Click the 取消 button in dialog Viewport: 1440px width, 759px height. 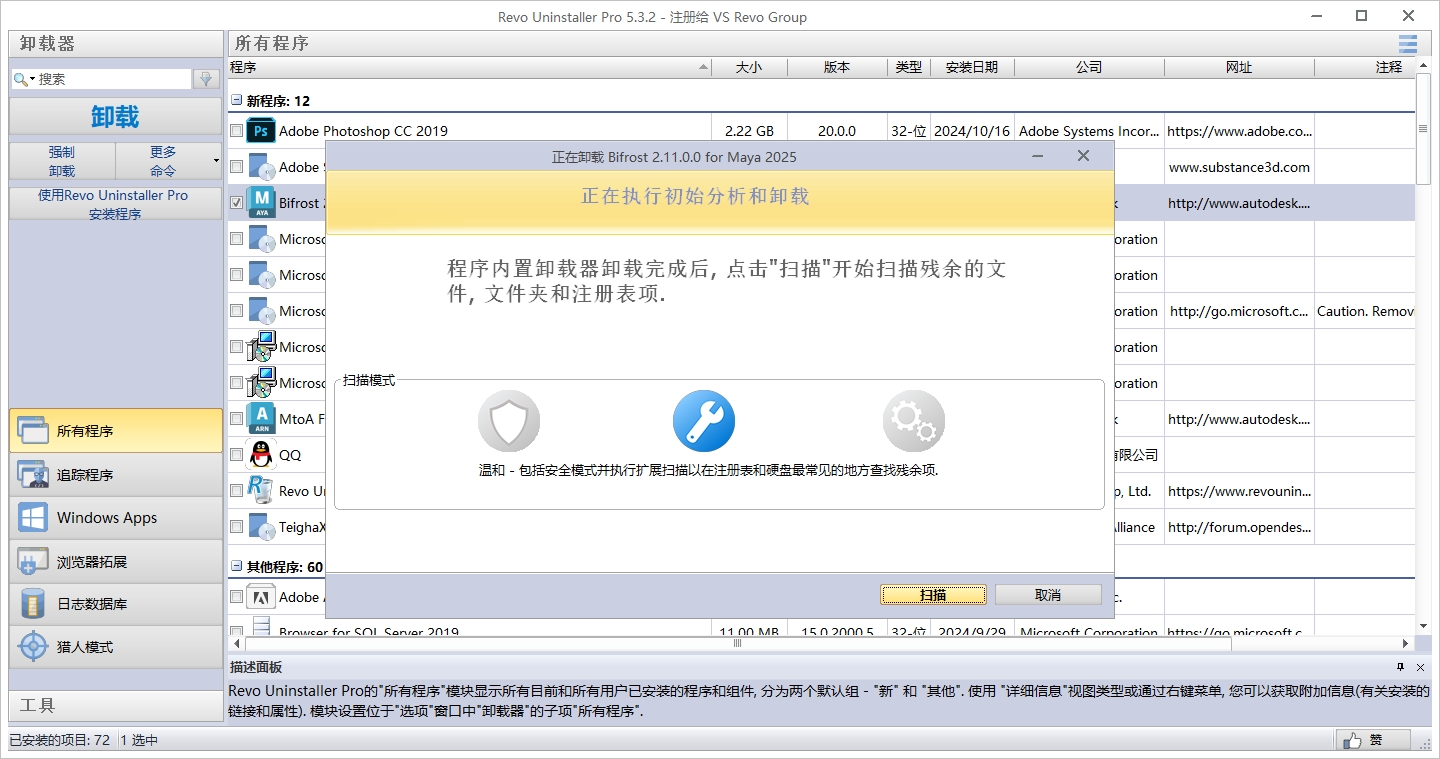pos(1048,595)
